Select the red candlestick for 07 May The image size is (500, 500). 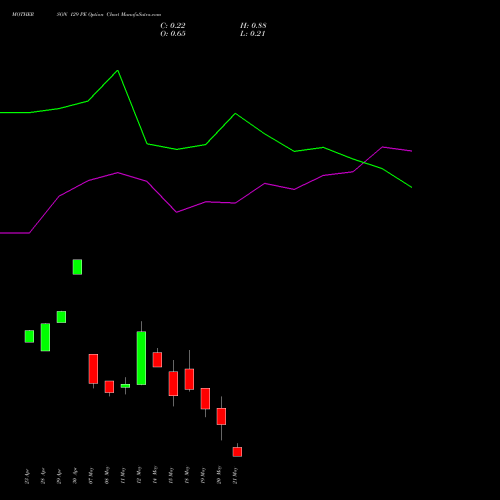point(93,369)
